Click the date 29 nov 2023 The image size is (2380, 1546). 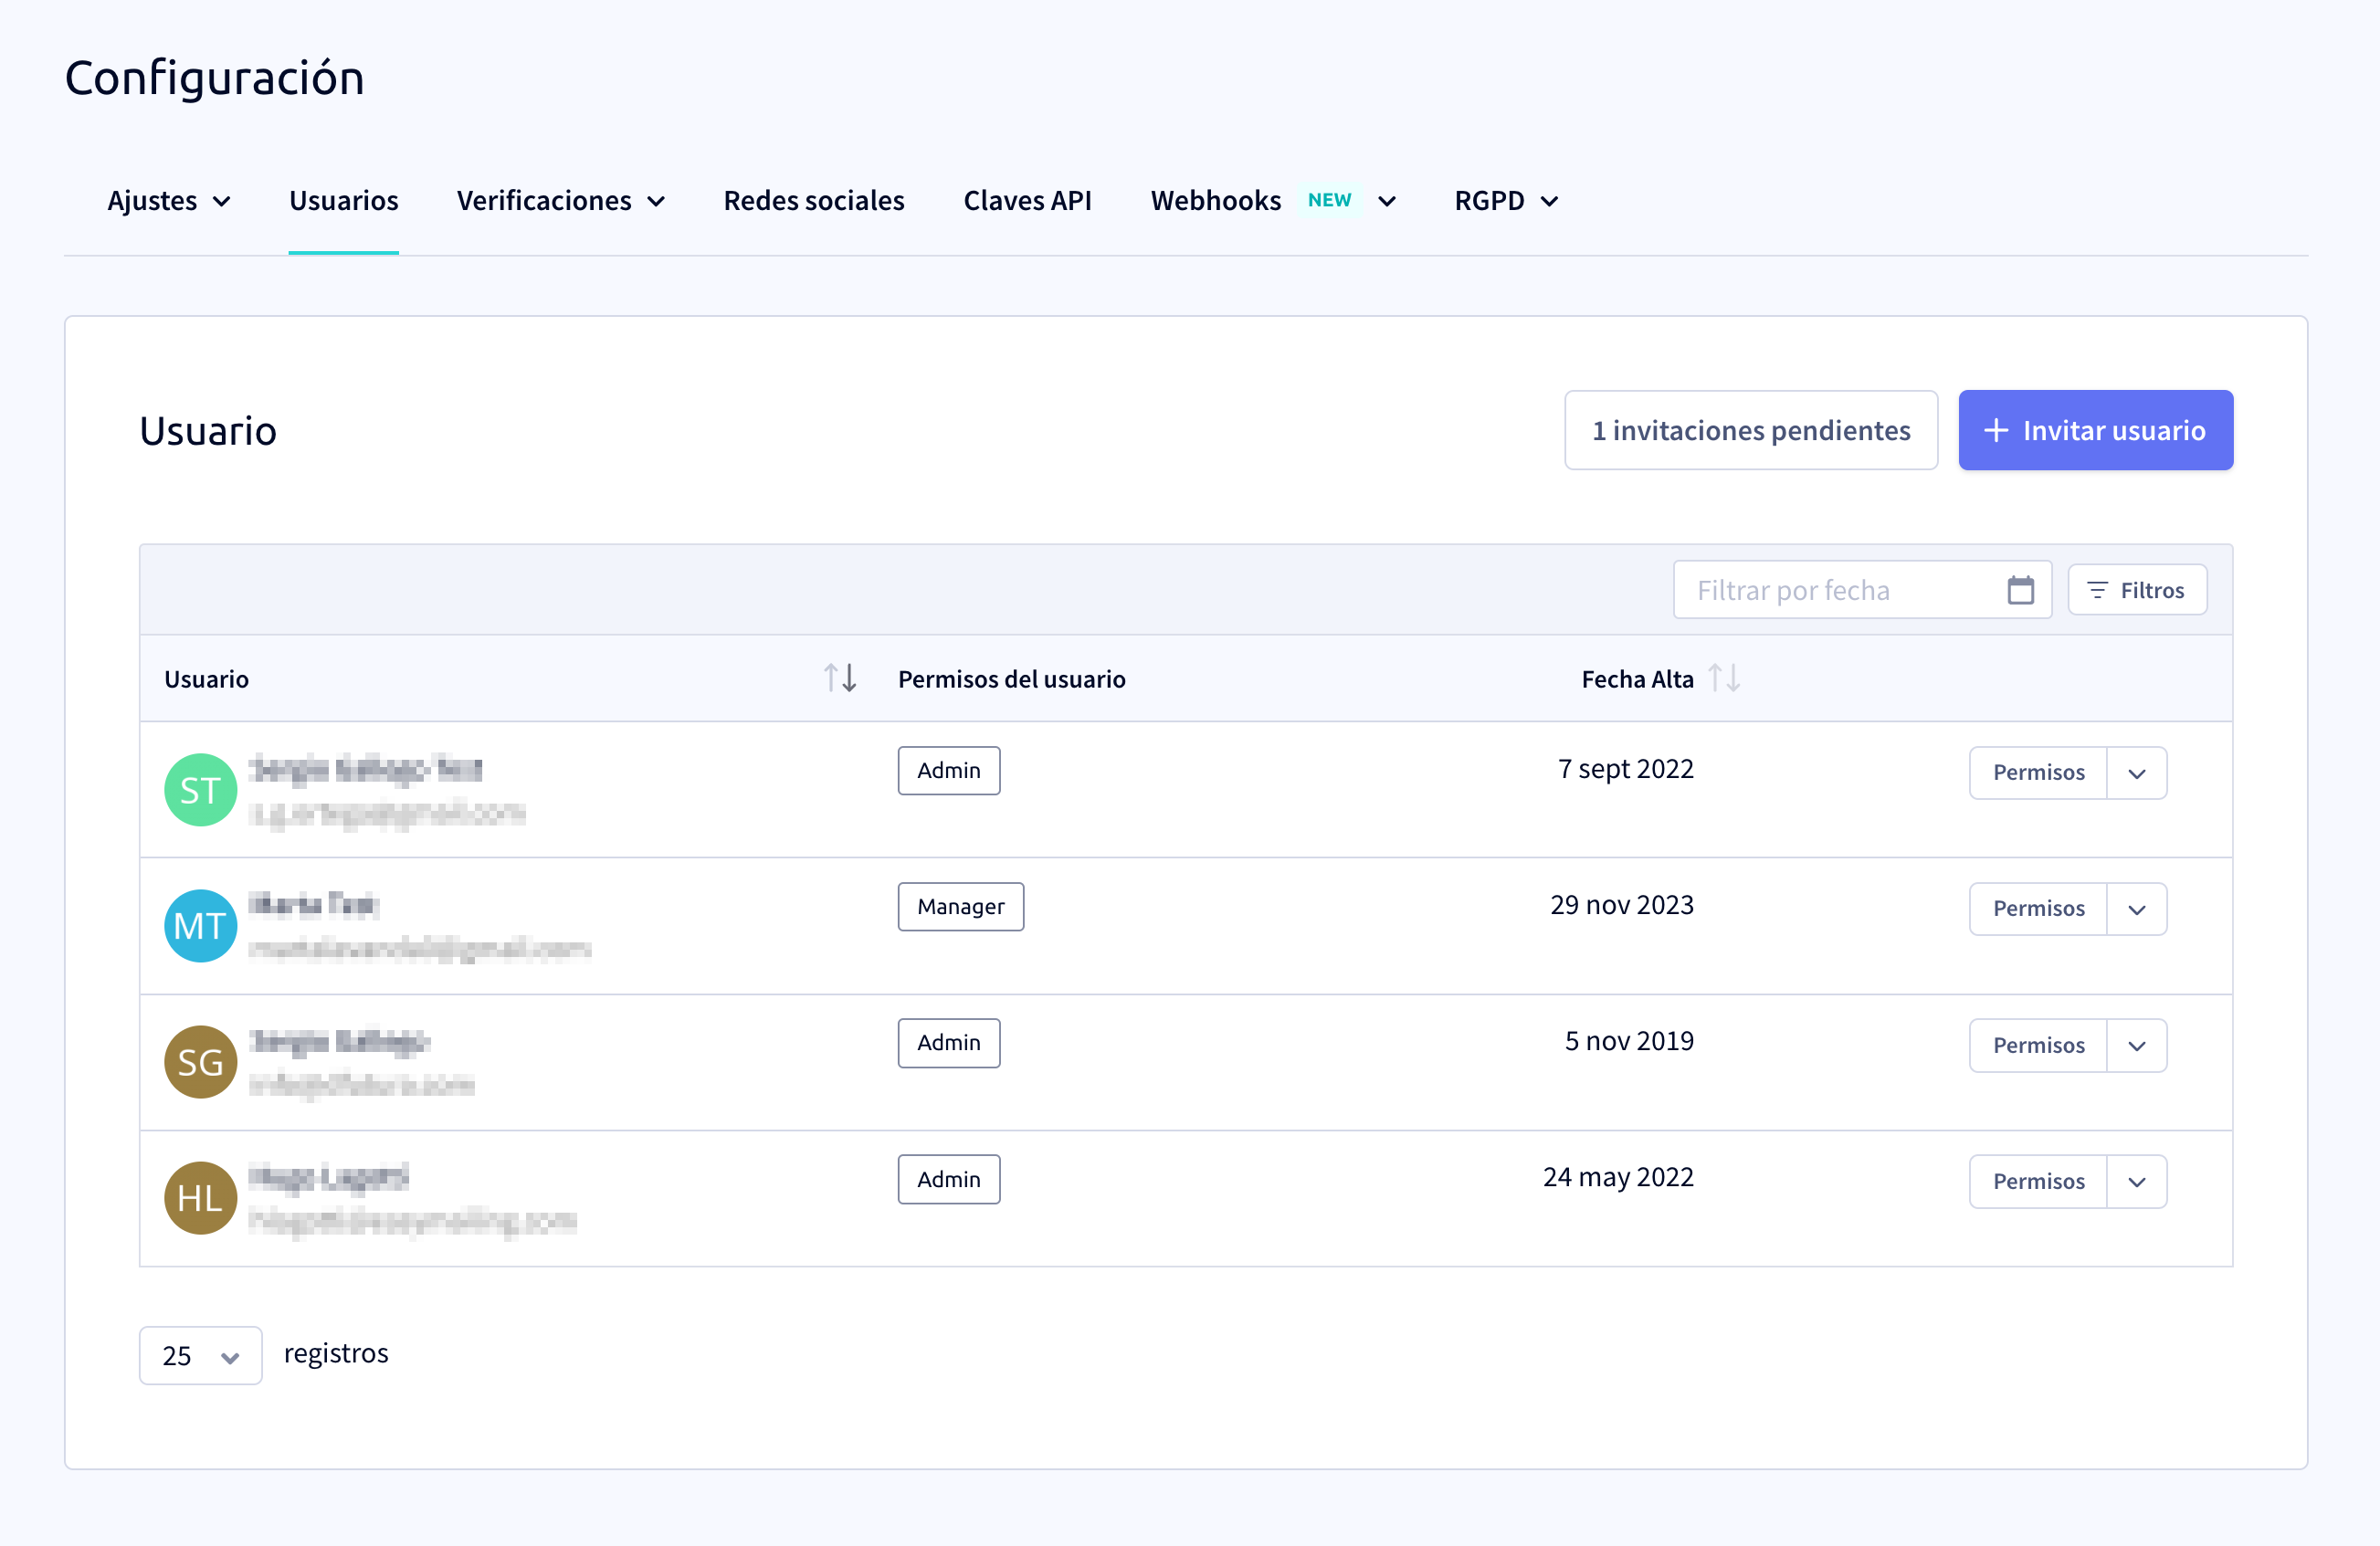click(x=1622, y=905)
